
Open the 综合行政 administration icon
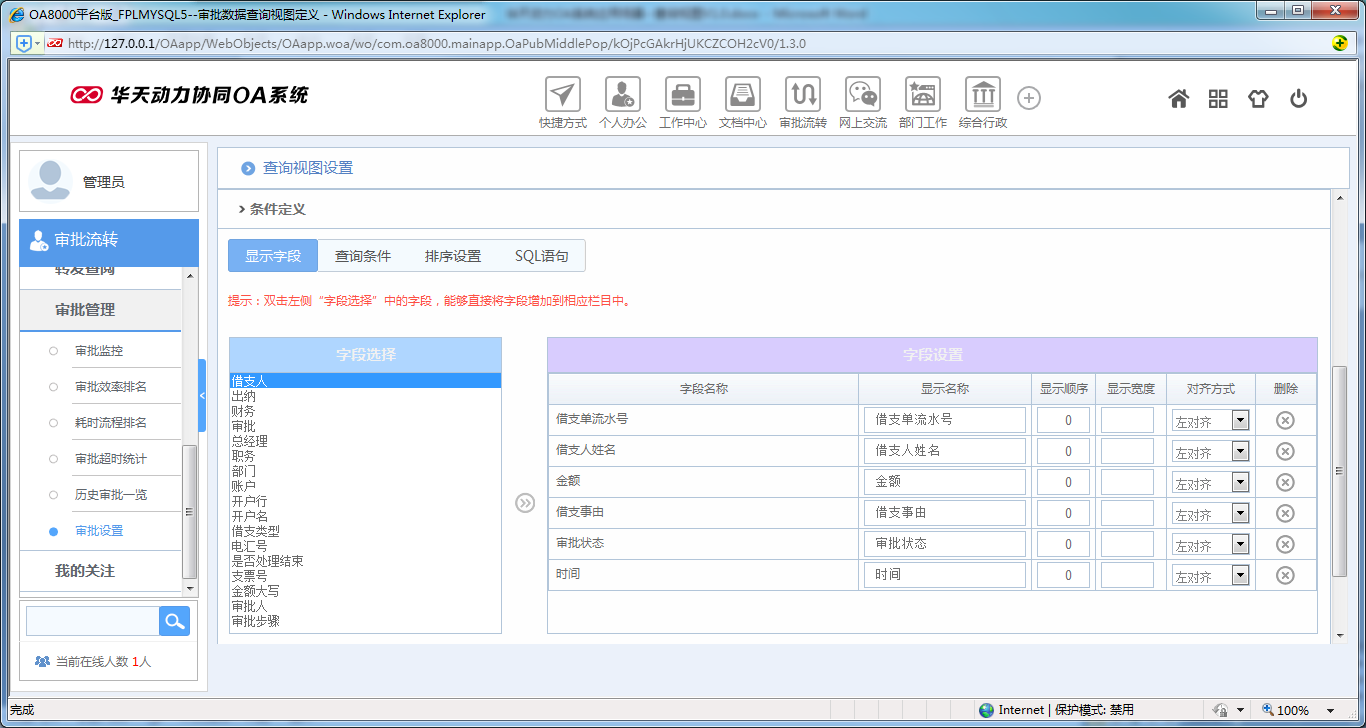(x=982, y=97)
